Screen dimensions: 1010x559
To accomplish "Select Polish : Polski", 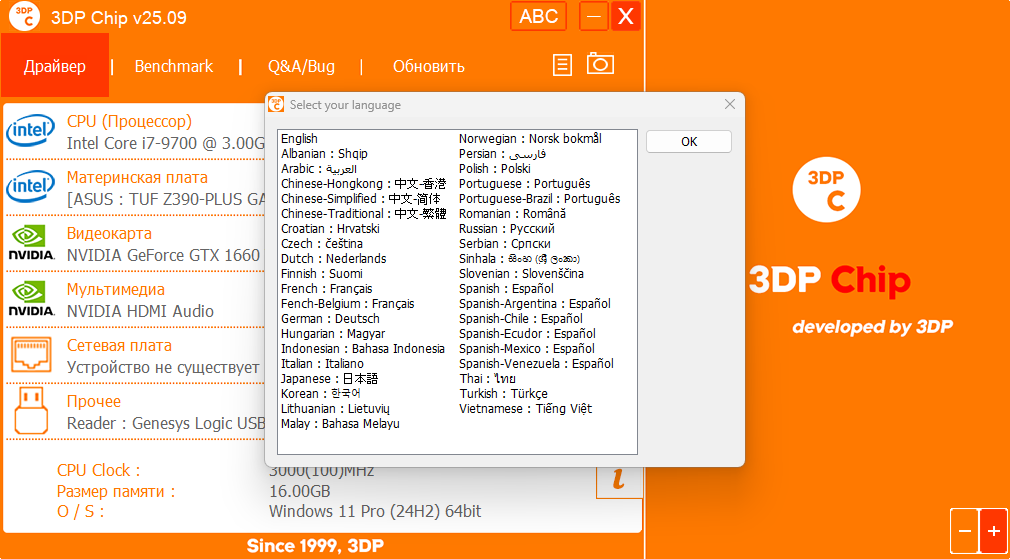I will coord(495,169).
